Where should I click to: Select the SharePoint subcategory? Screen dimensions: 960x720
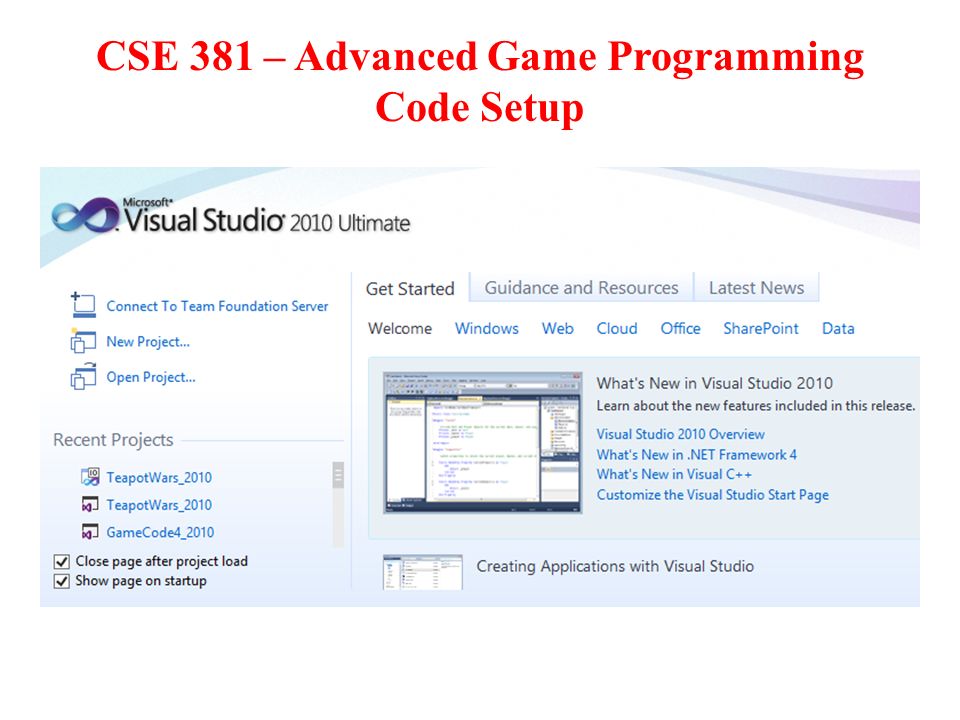[761, 329]
